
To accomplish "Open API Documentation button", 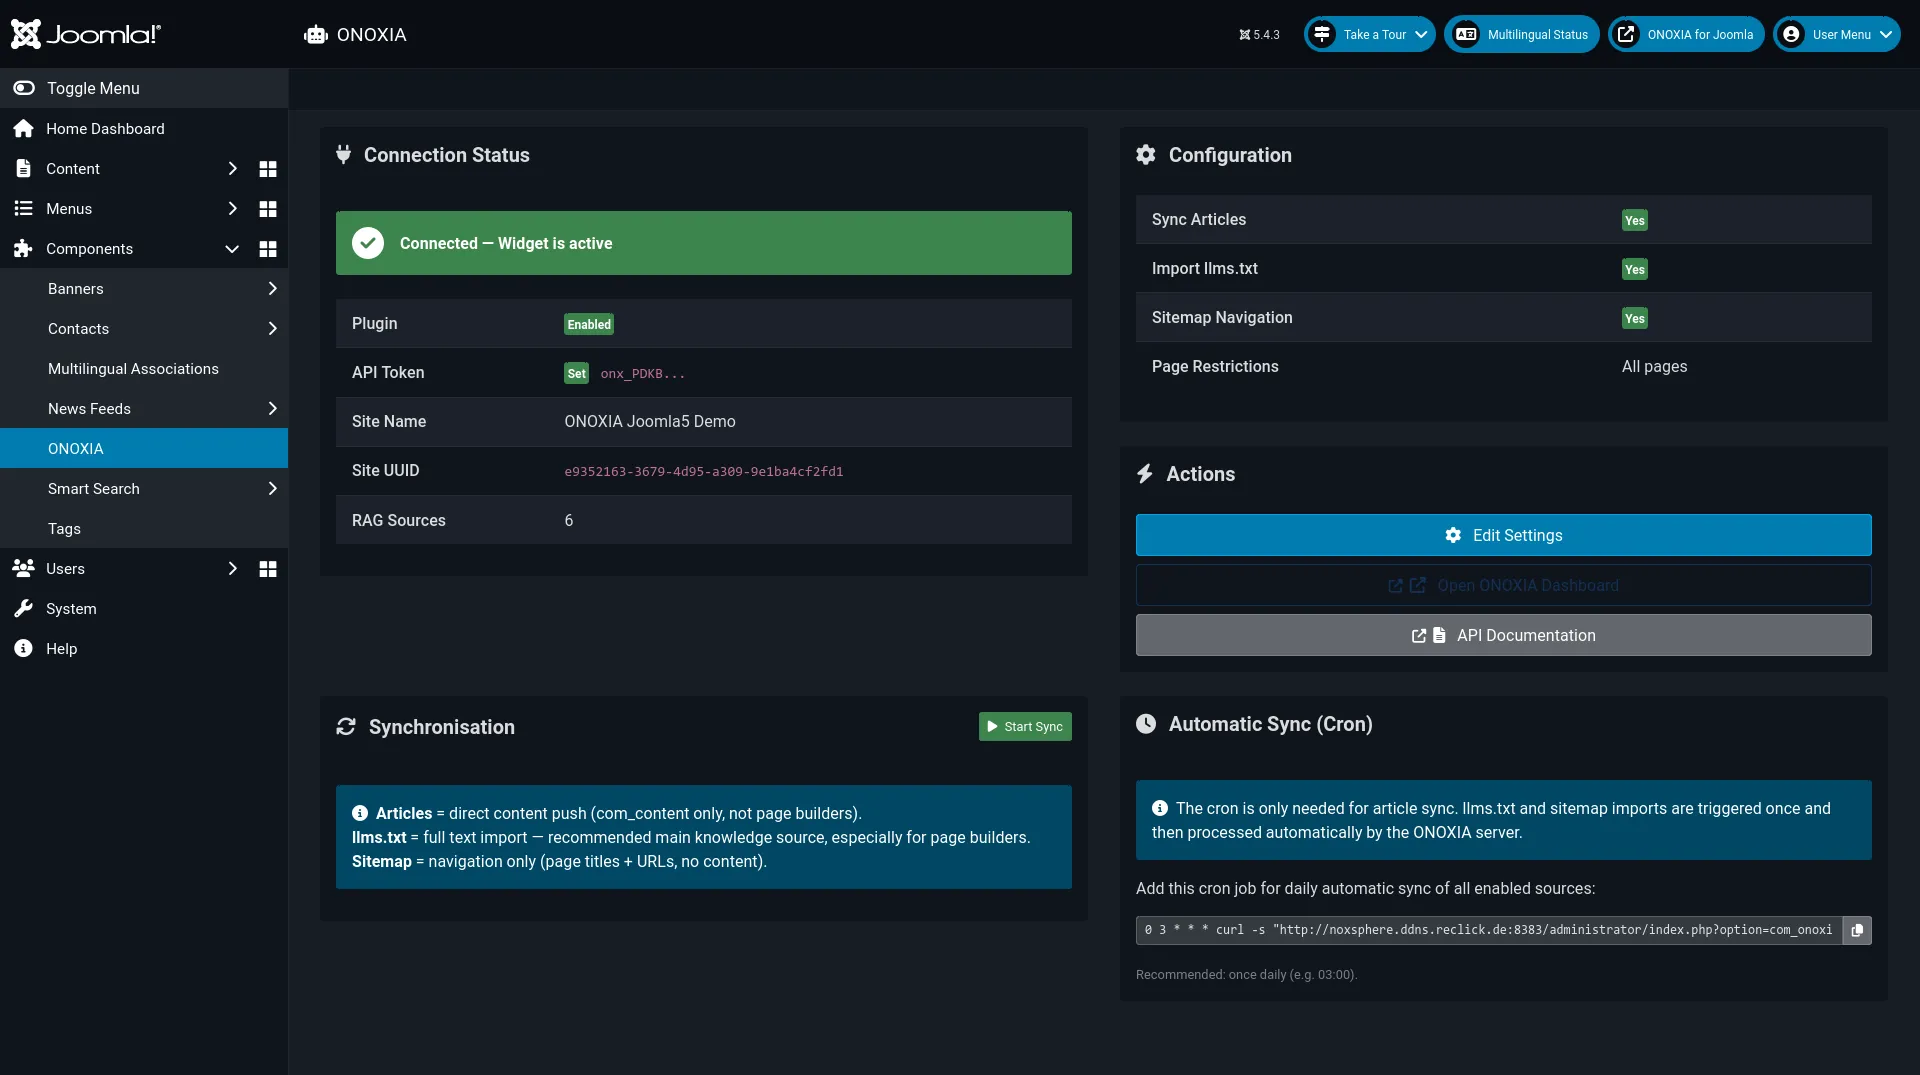I will coord(1503,635).
